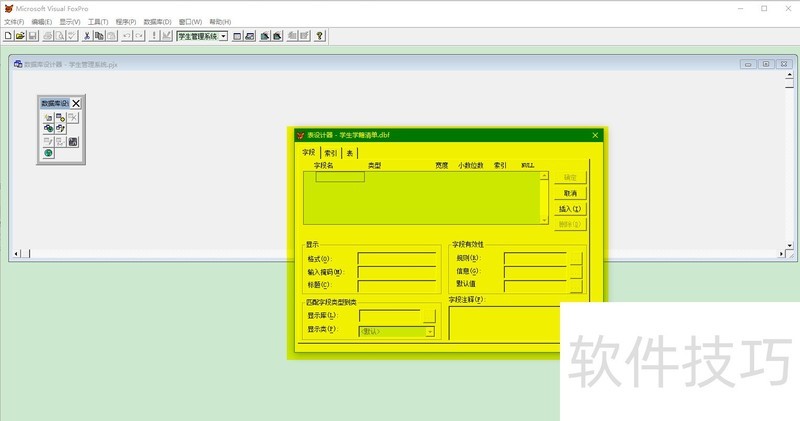The width and height of the screenshot is (800, 421).
Task: Click the builder button beside 信息(G) field
Action: click(x=576, y=271)
